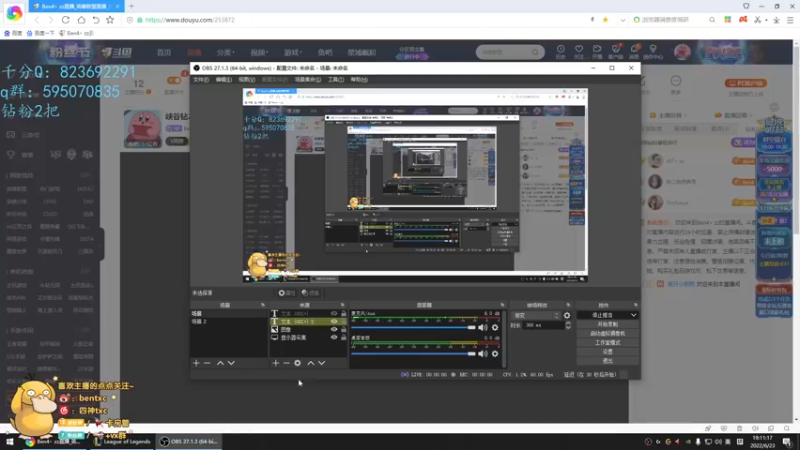This screenshot has height=450, width=800.
Task: Toggle lock on the display capture source
Action: tap(343, 337)
